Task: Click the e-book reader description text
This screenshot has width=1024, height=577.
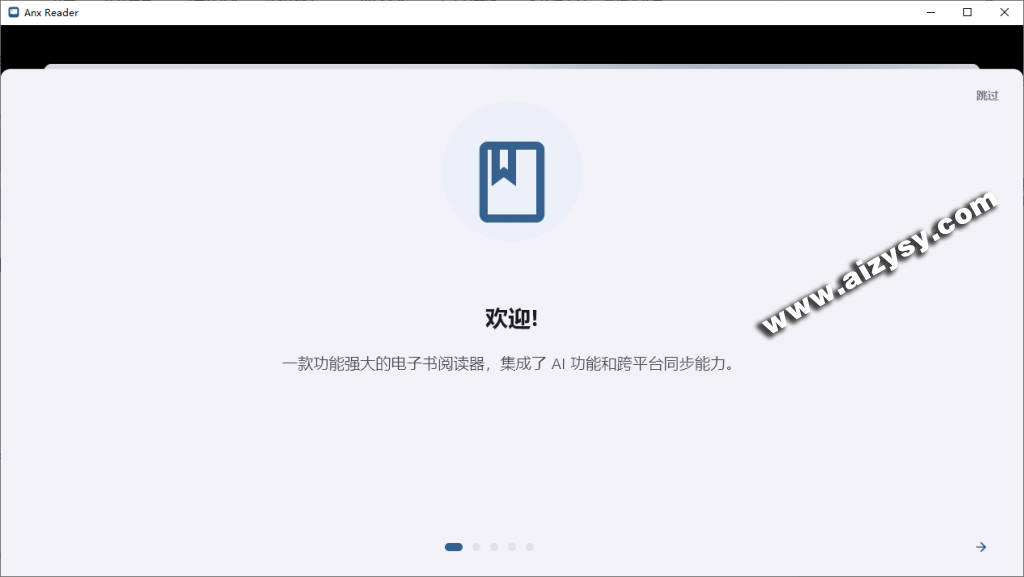Action: (x=511, y=364)
